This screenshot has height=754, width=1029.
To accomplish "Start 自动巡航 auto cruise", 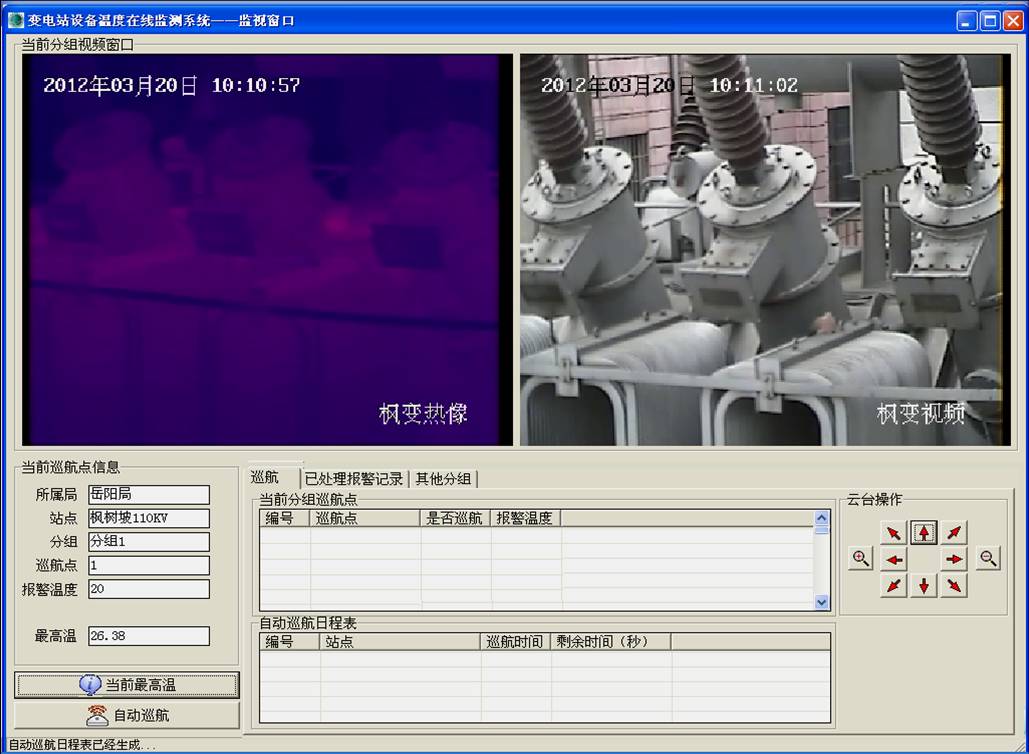I will coord(127,715).
